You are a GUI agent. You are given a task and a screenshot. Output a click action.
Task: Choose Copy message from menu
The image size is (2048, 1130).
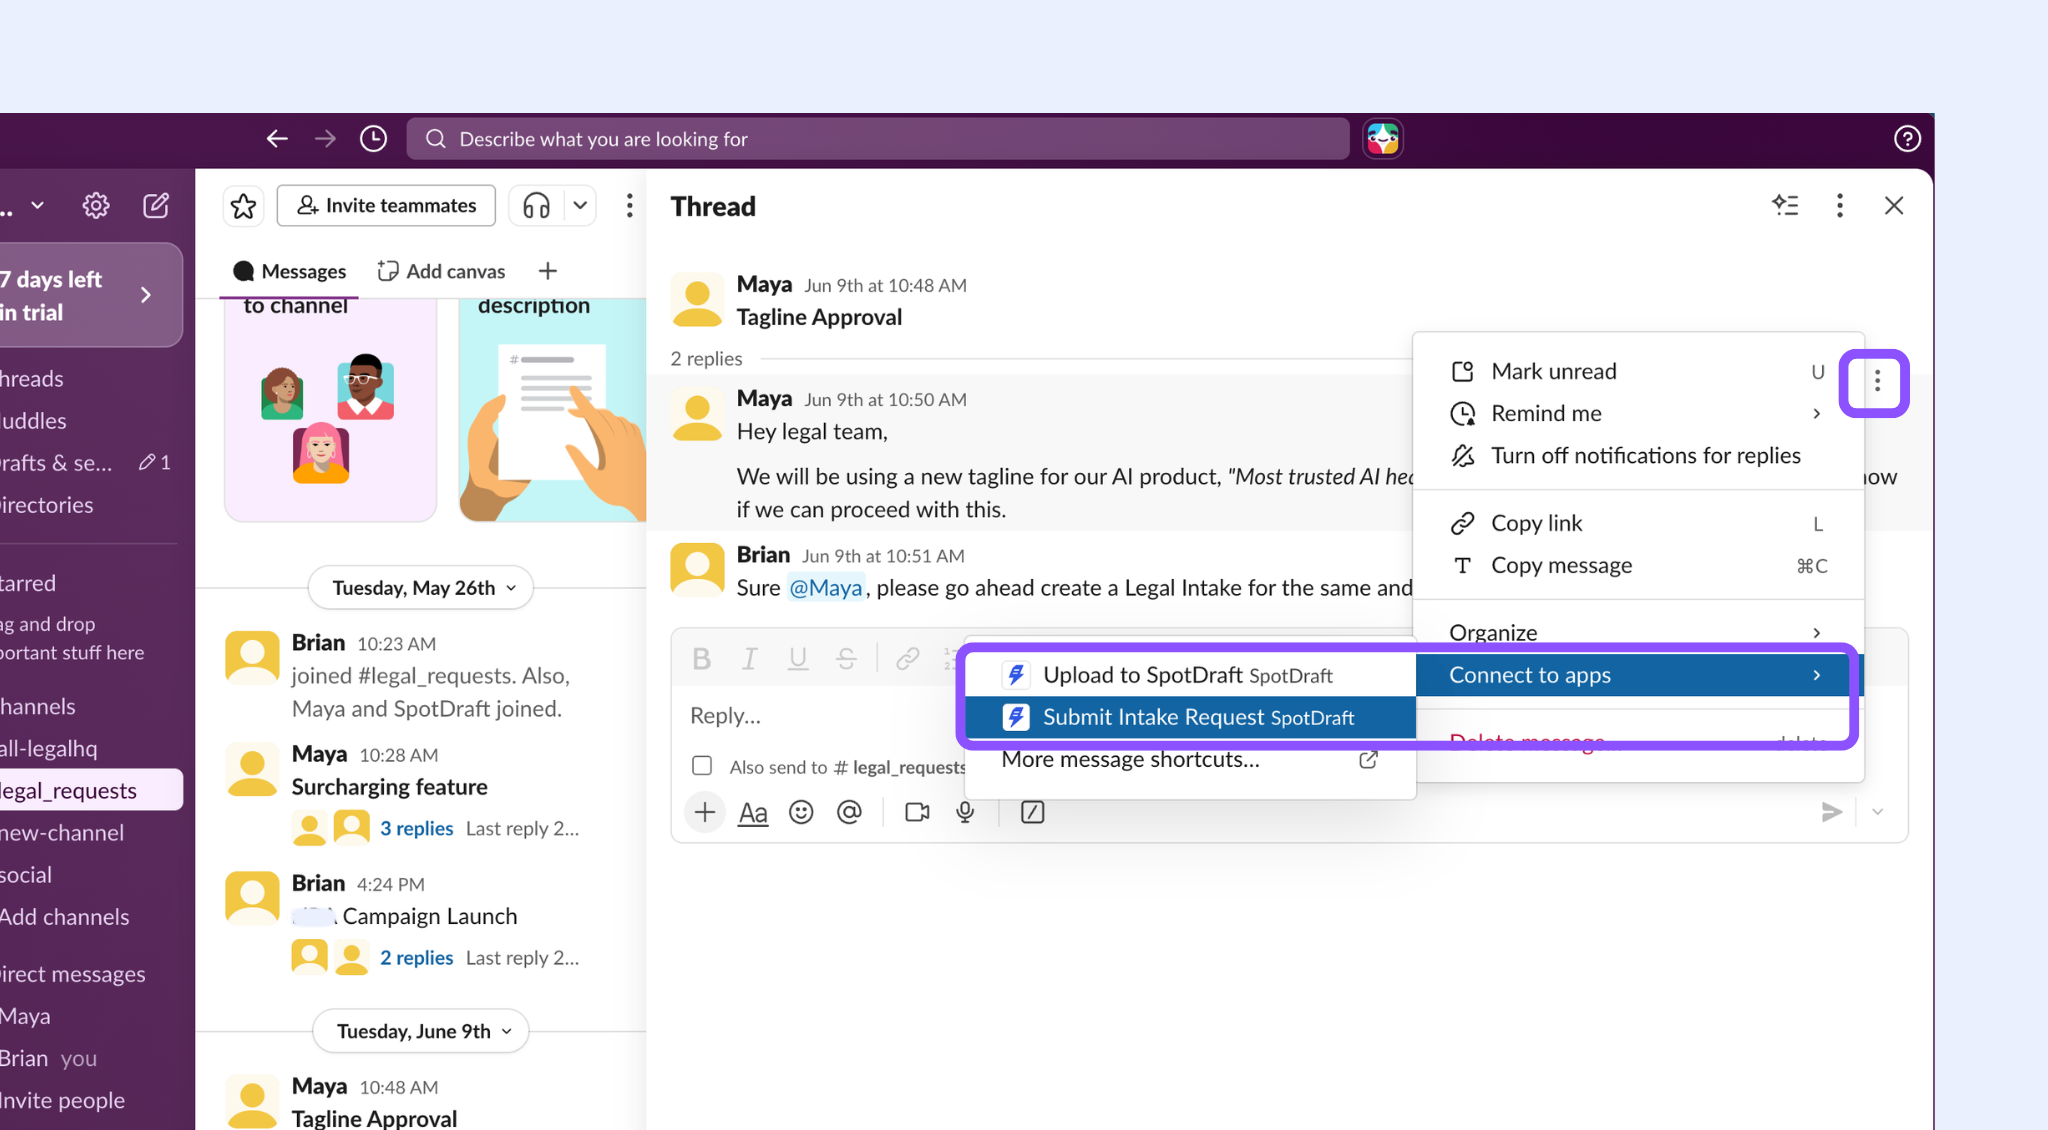[x=1638, y=566]
